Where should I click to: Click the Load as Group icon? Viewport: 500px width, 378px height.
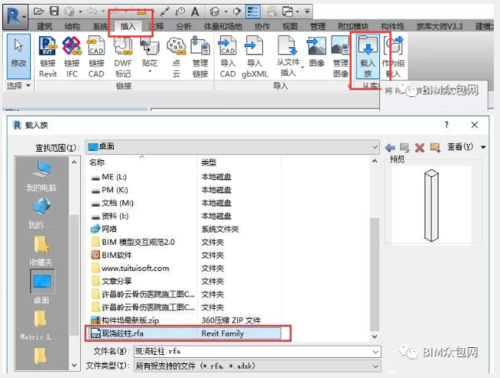tap(393, 57)
